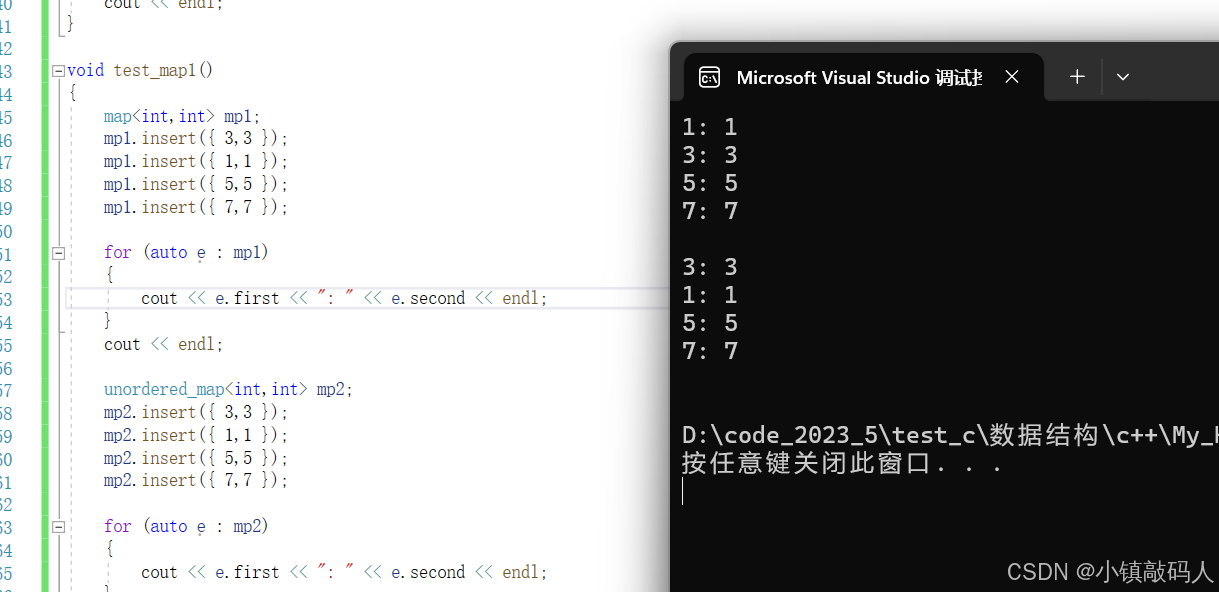1219x592 pixels.
Task: Click the 'mp1.insert({ 3,3 });' line
Action: click(x=196, y=138)
